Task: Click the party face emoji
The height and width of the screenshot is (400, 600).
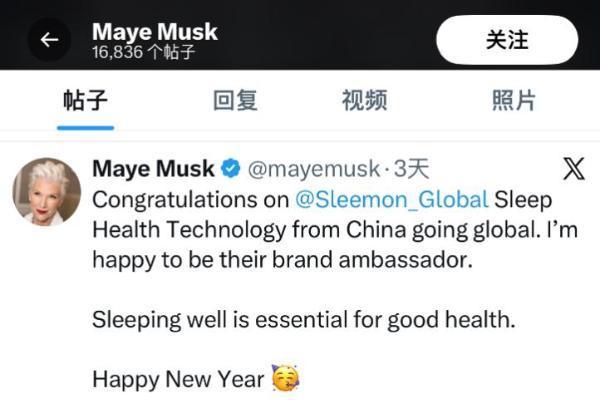Action: (285, 378)
